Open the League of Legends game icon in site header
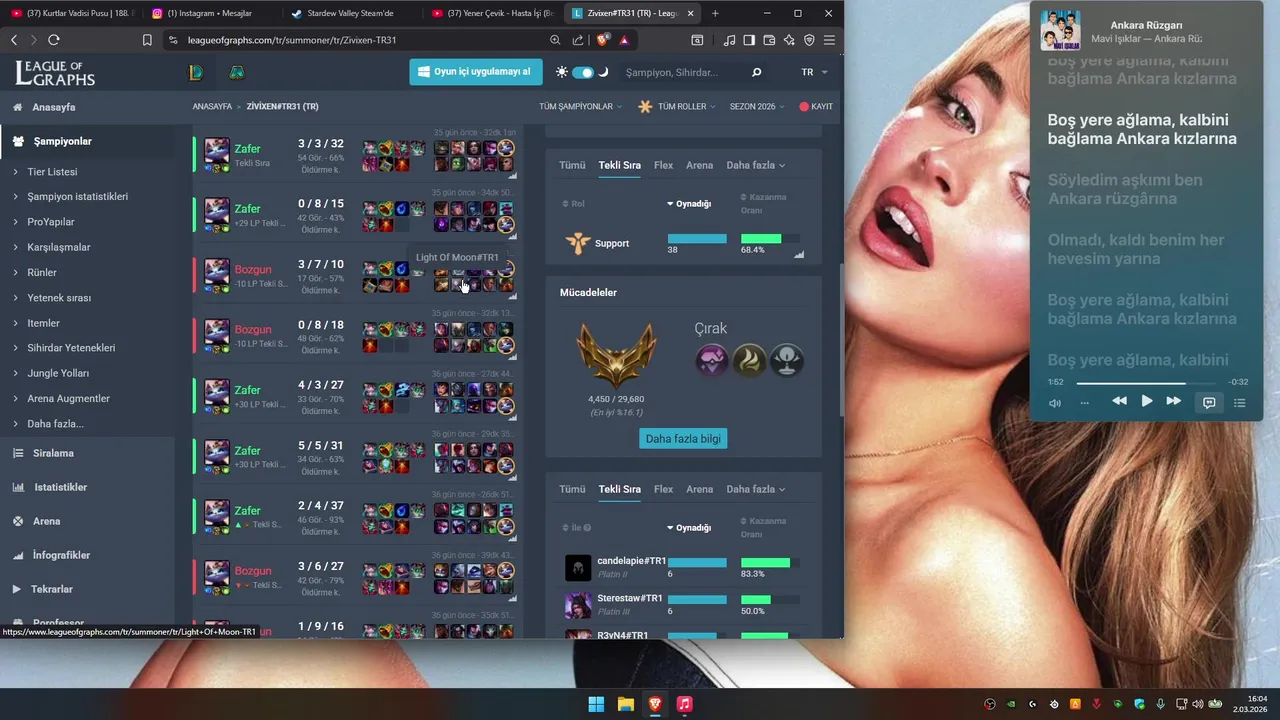The width and height of the screenshot is (1280, 720). click(x=195, y=72)
